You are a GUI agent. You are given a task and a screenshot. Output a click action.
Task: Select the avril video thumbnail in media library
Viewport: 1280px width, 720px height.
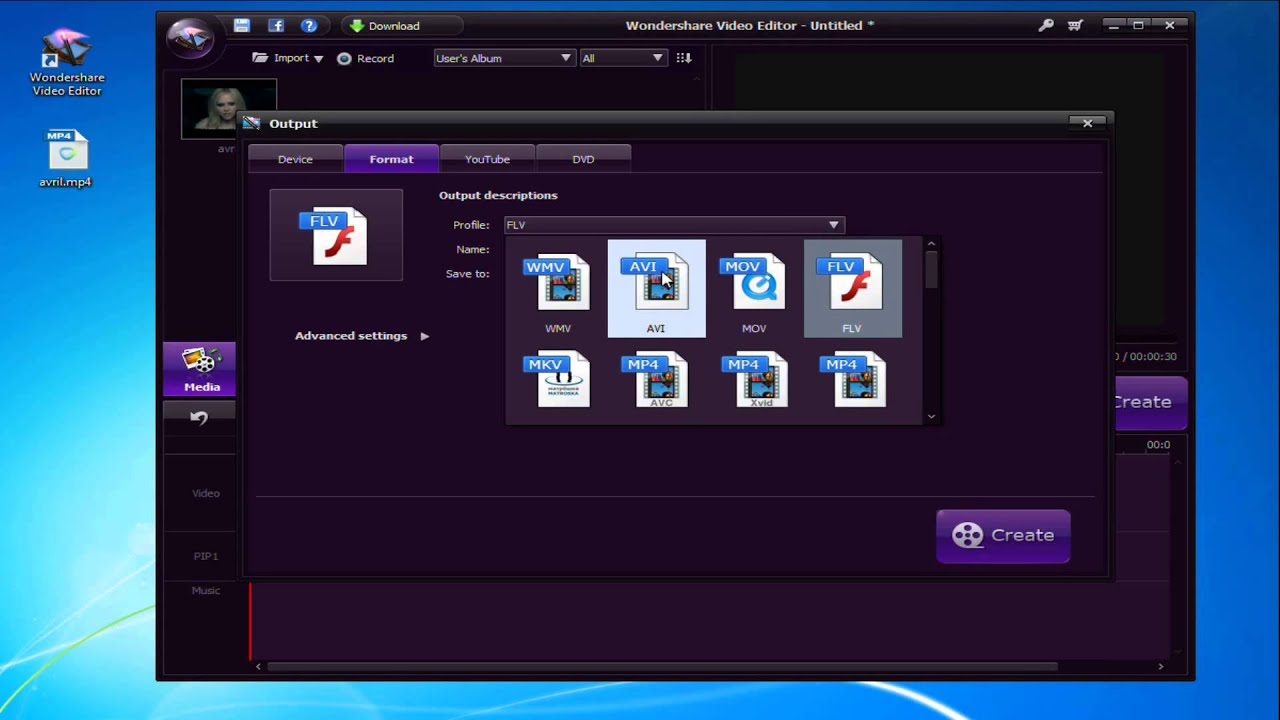tap(229, 109)
